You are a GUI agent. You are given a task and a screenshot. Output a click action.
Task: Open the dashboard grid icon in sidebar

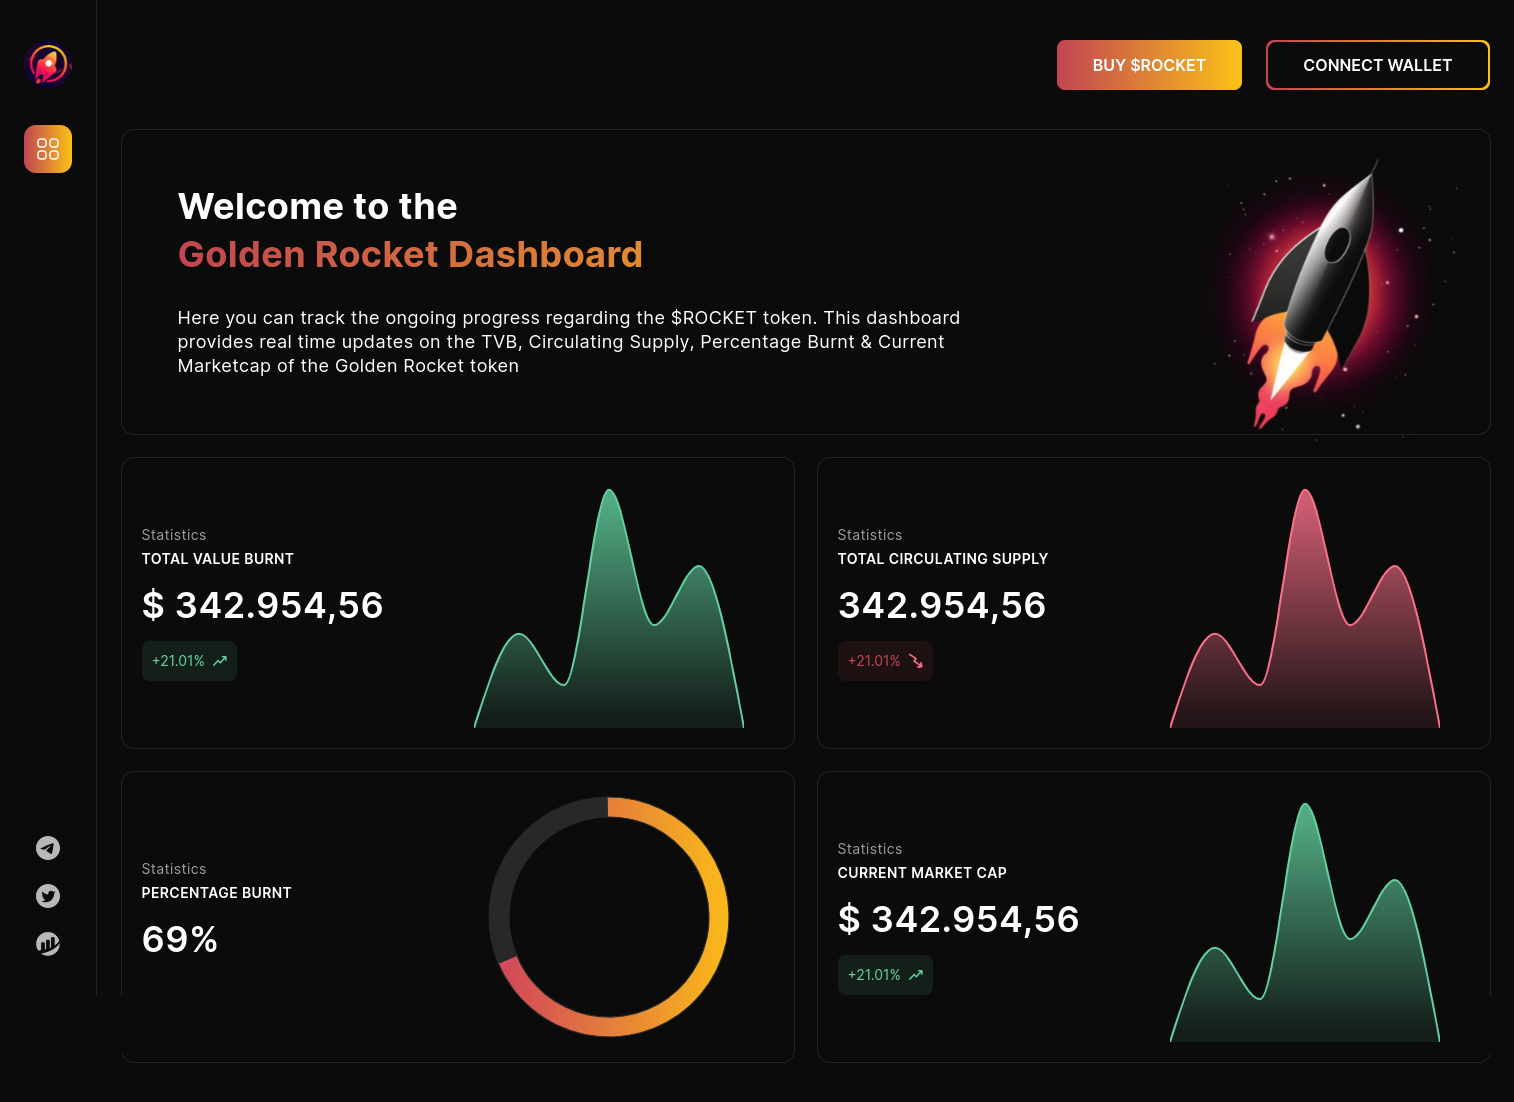(x=48, y=149)
